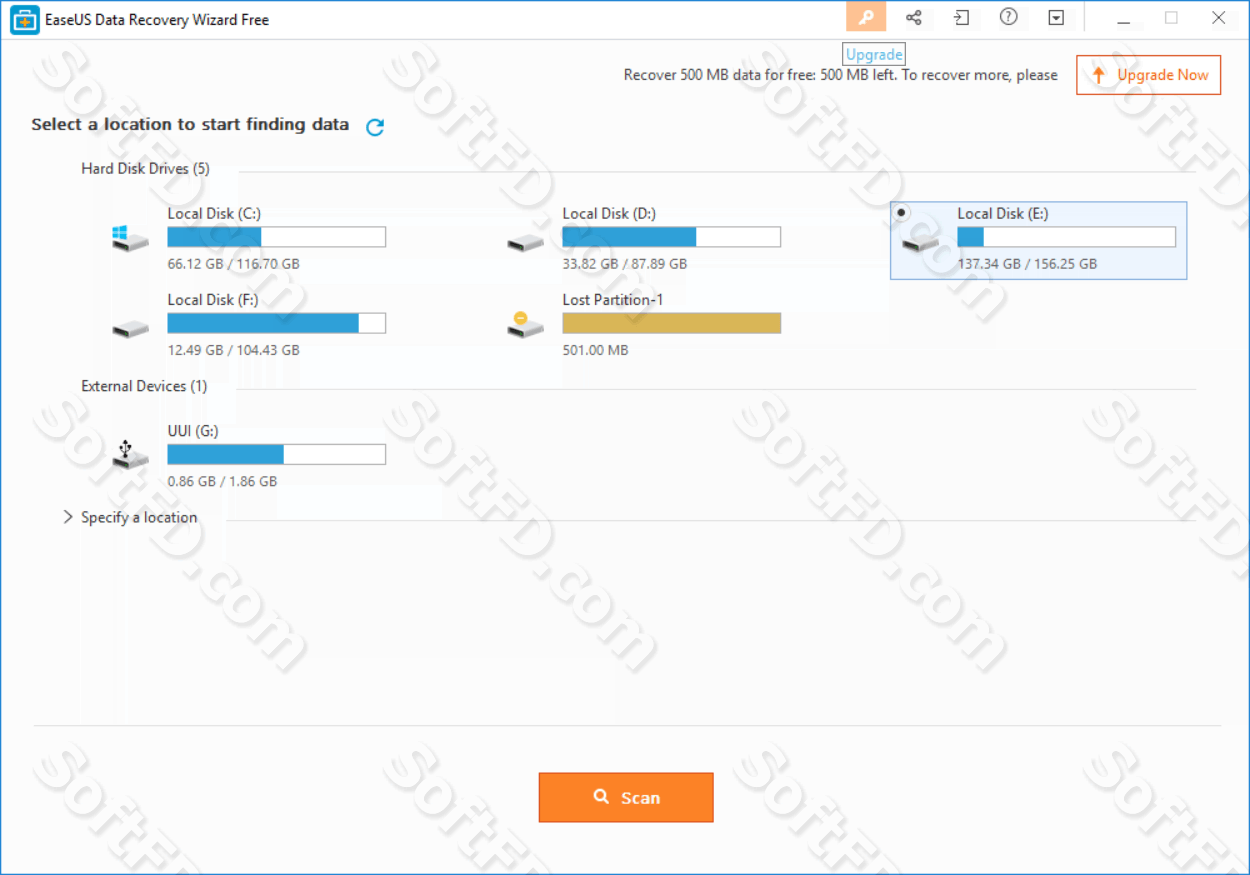Click the "Upgrade" tooltip label

874,54
